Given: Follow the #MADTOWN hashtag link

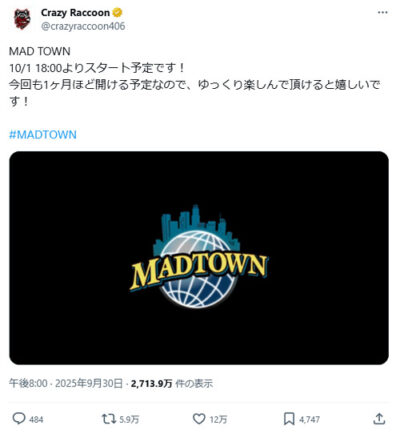Looking at the screenshot, I should click(x=43, y=135).
